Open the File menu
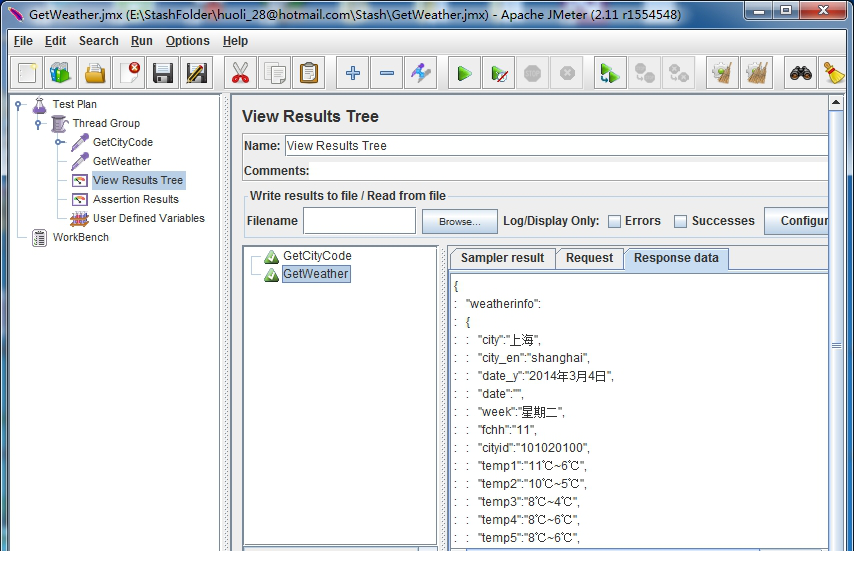 (x=23, y=41)
